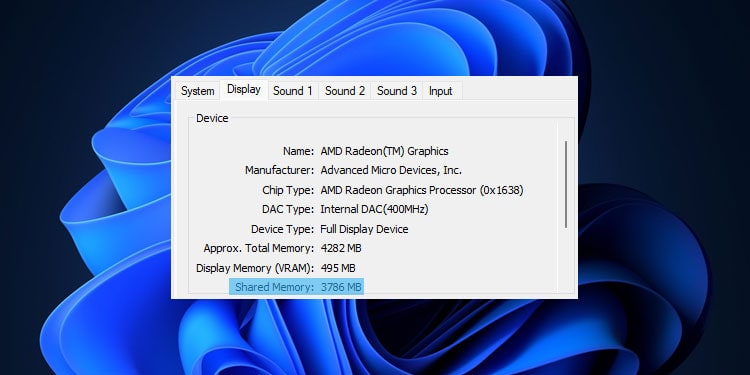Select 'AMD Radeon Graphics Processor (0x1638)' text

[422, 190]
